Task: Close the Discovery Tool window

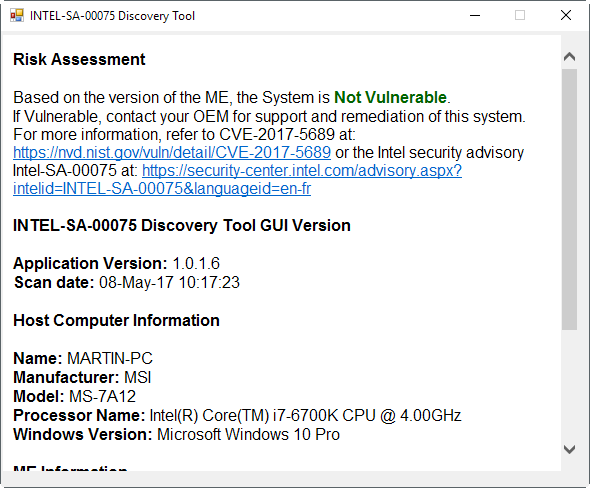Action: (566, 15)
